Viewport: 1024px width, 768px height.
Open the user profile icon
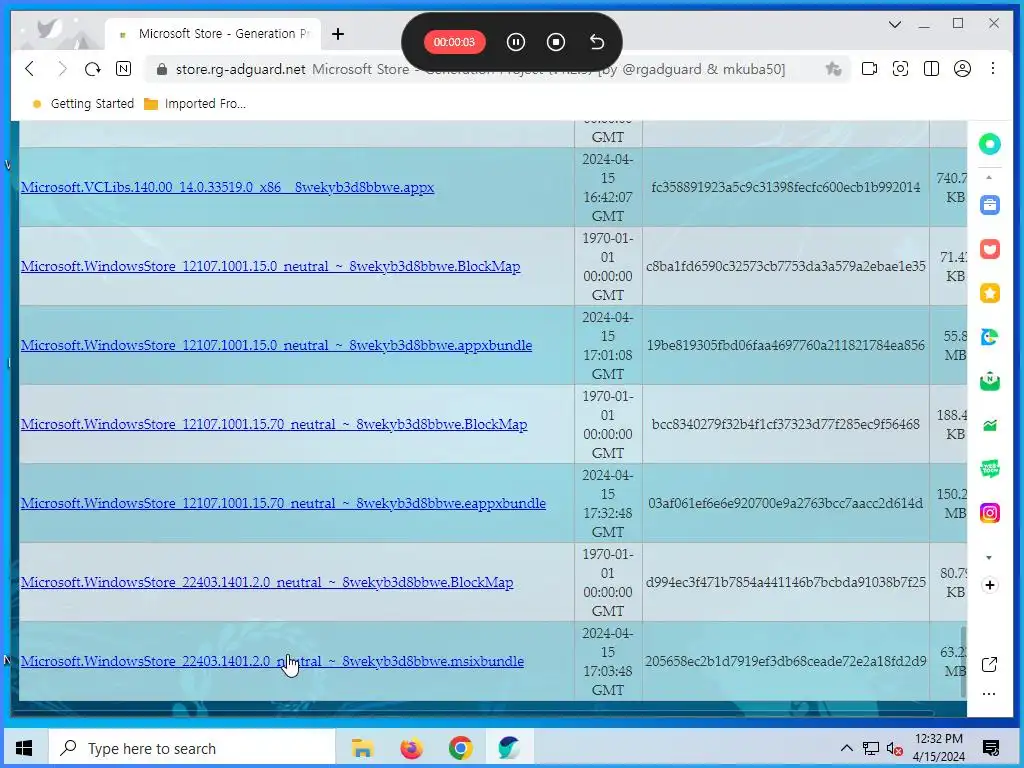tap(962, 69)
